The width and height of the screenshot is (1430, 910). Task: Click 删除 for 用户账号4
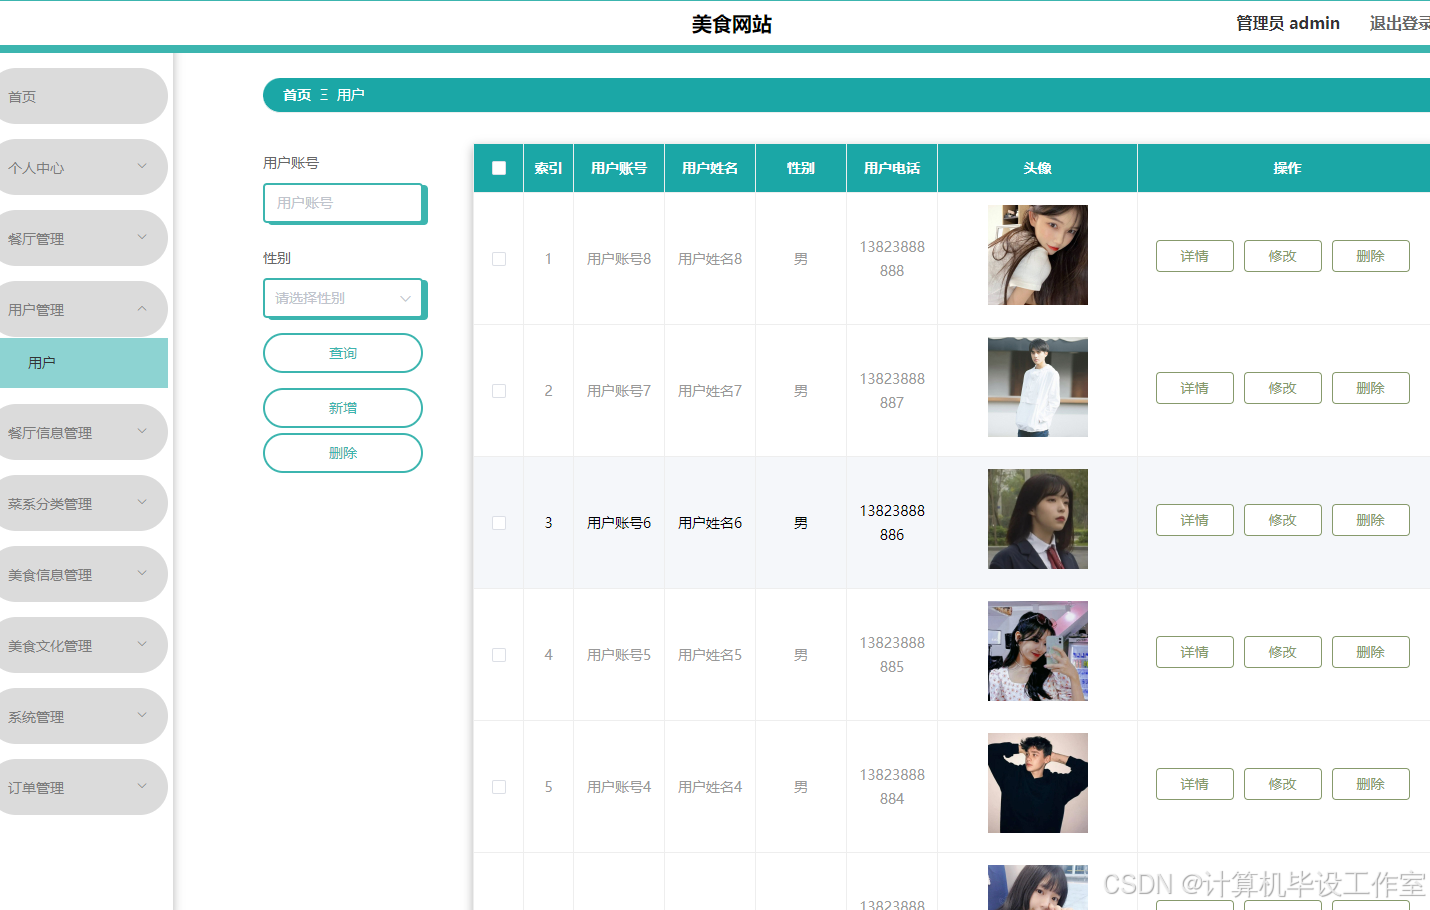pos(1371,784)
